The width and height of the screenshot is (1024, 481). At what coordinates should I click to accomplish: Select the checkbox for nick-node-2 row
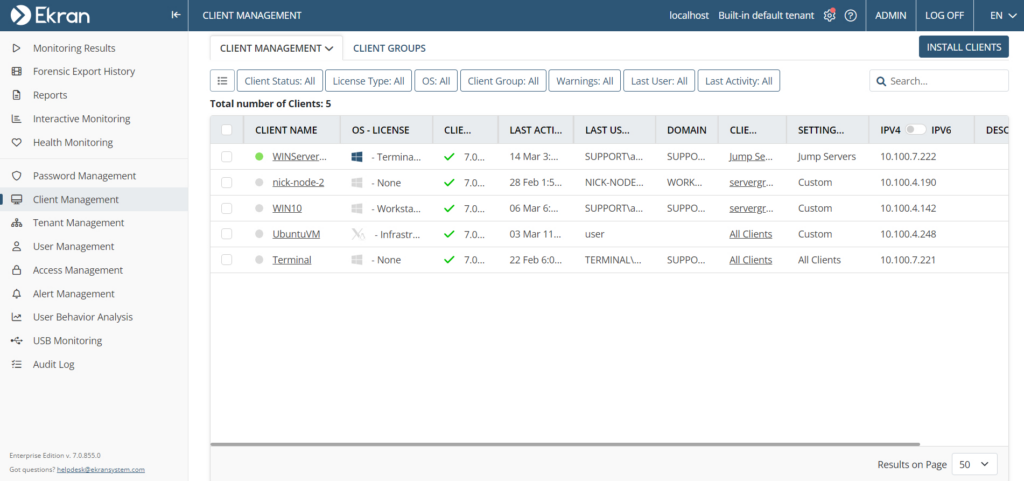click(x=227, y=183)
